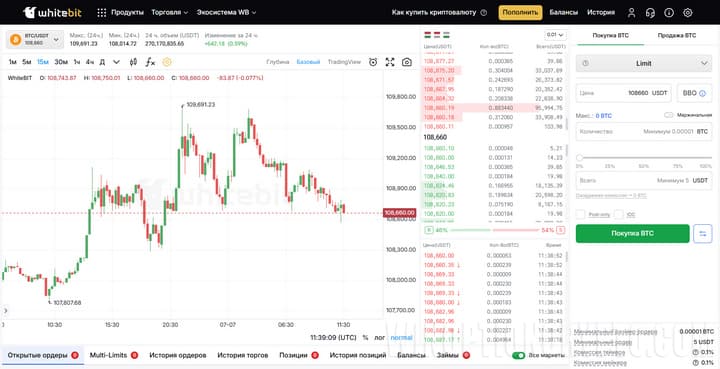Expand more timeframes chevron
Viewport: 720px width, 369px height.
116,62
